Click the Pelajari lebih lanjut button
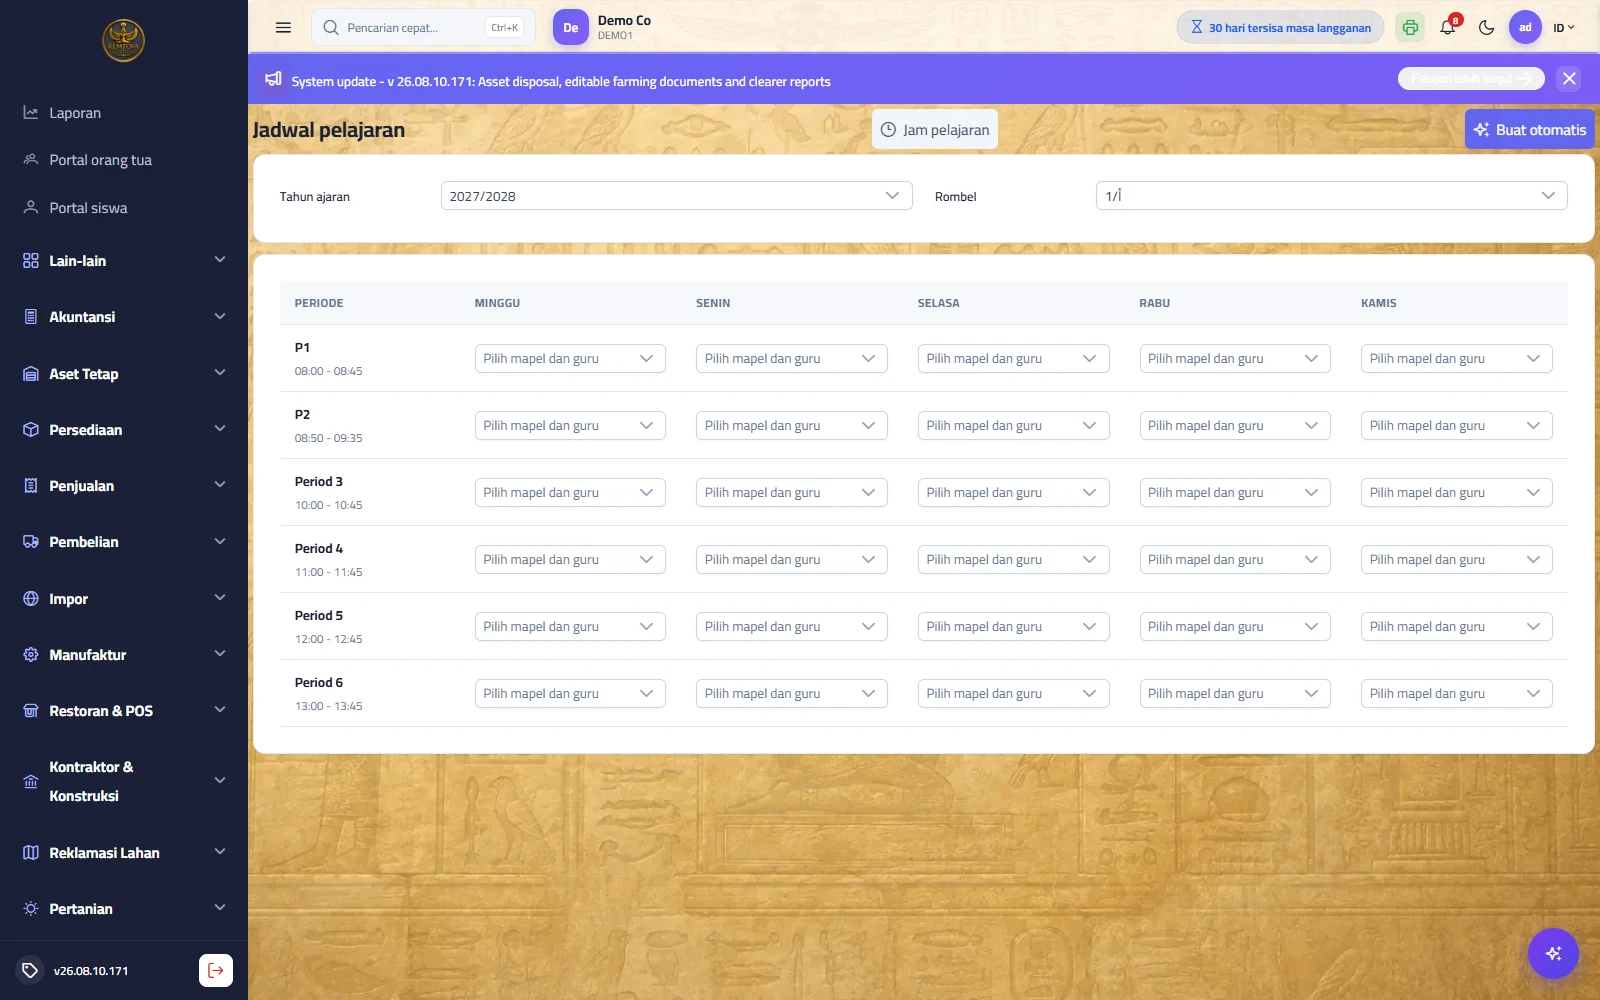 coord(1471,79)
